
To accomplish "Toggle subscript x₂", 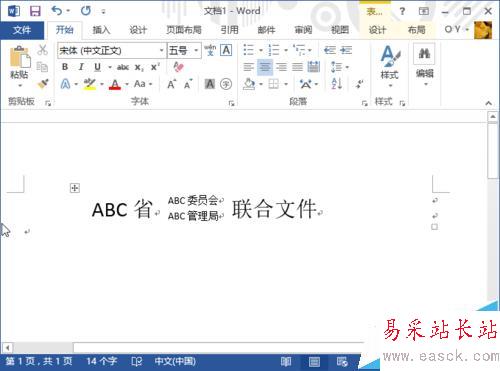I will pyautogui.click(x=139, y=67).
